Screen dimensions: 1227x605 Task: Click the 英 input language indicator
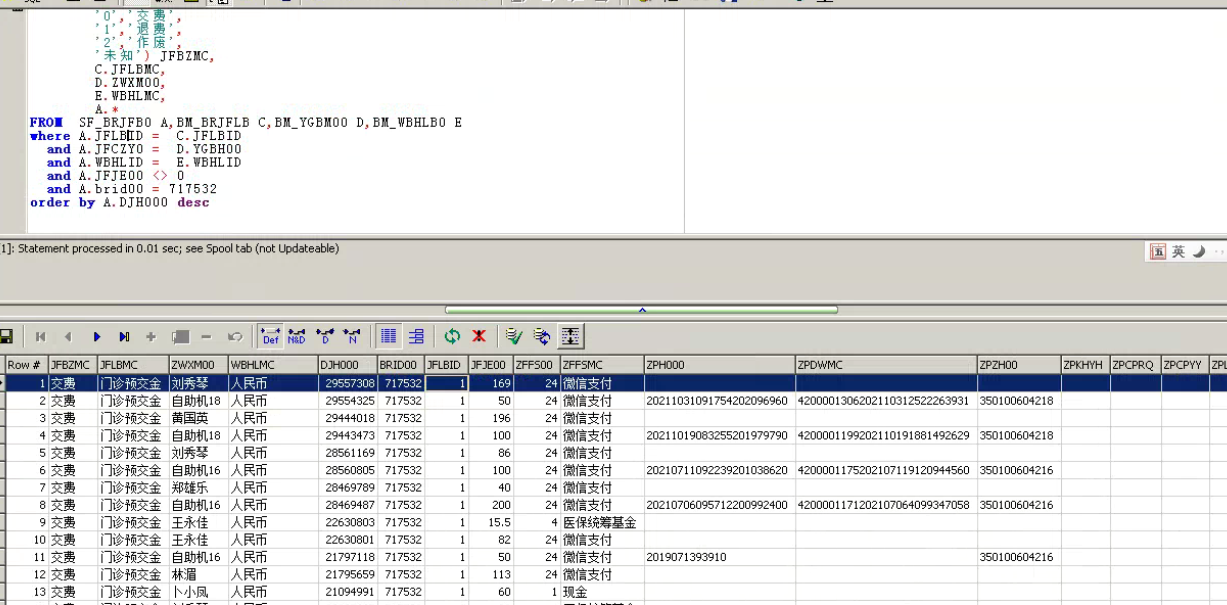click(1178, 252)
